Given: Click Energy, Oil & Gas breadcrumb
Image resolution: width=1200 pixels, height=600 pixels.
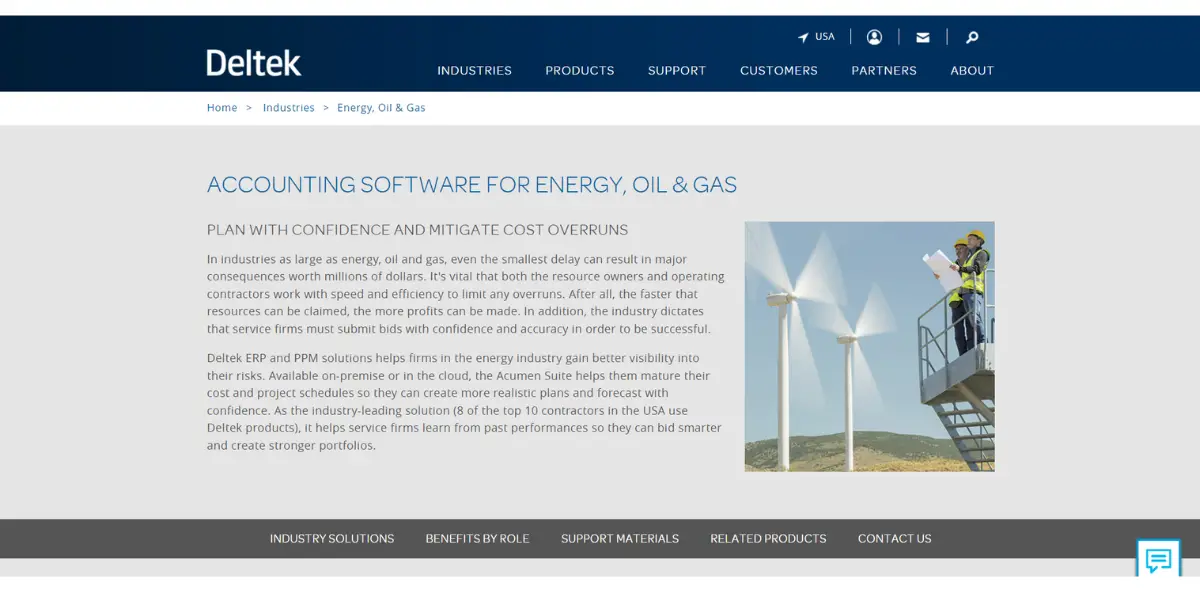Looking at the screenshot, I should (381, 108).
